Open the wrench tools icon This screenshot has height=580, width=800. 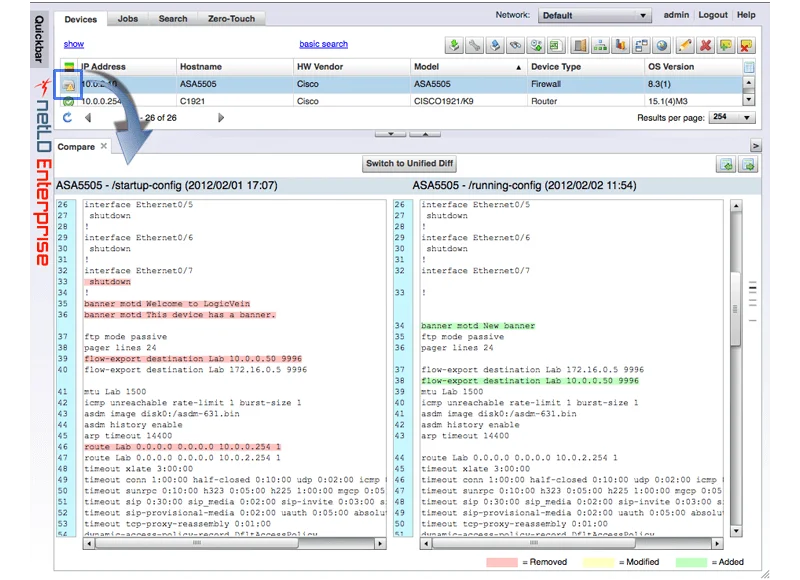point(474,45)
